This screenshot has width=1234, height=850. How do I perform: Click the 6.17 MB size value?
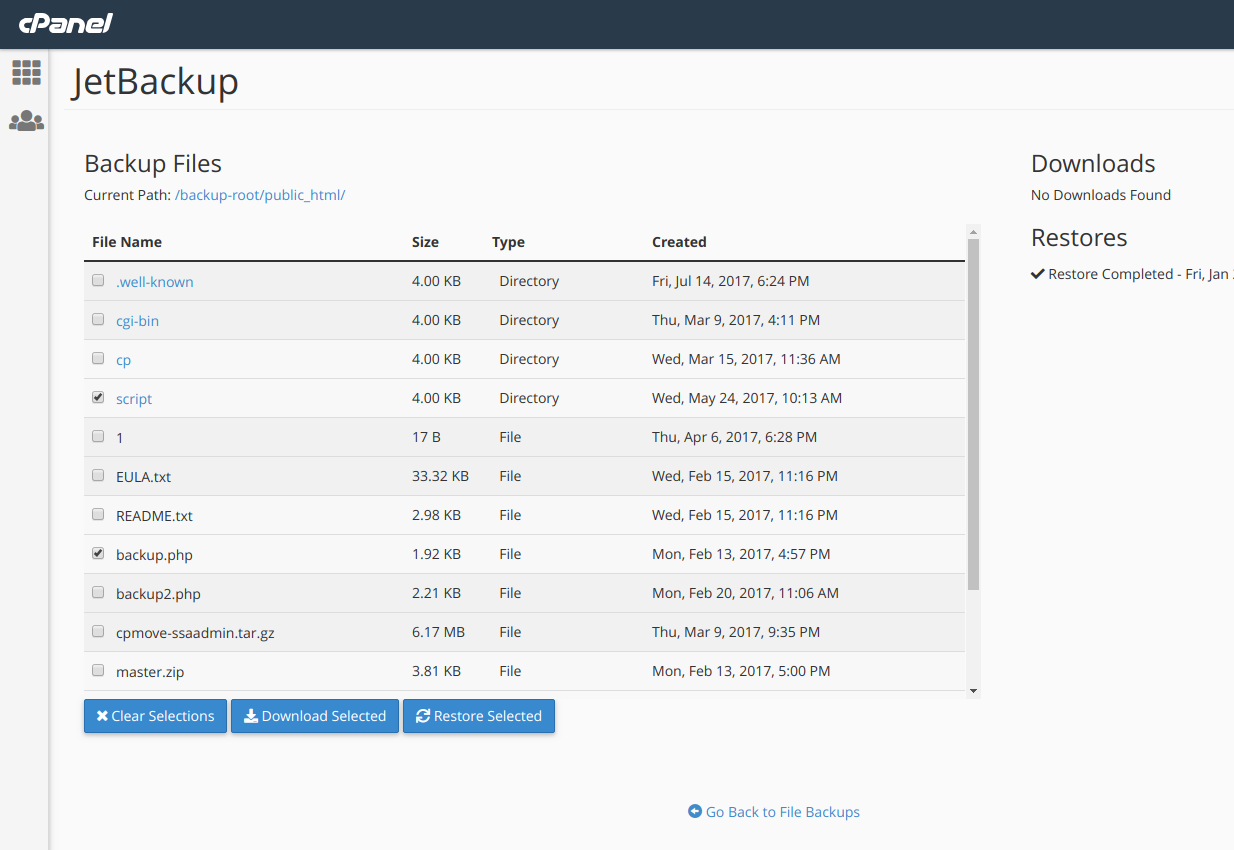[x=437, y=632]
